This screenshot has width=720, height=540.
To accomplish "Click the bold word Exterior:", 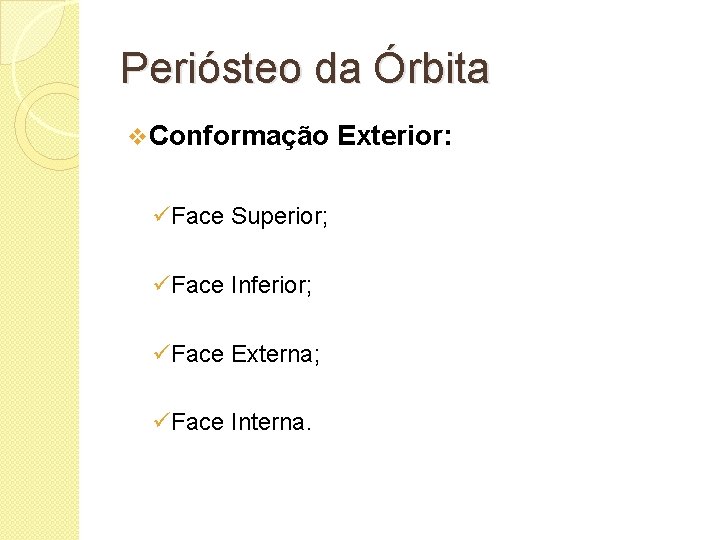I will click(x=395, y=137).
